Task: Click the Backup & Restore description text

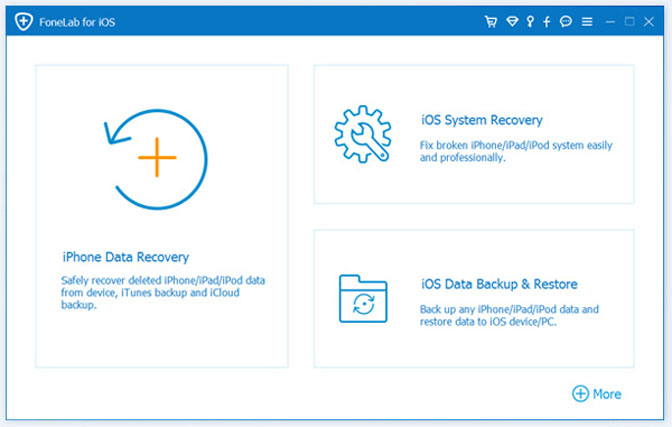Action: tap(509, 316)
